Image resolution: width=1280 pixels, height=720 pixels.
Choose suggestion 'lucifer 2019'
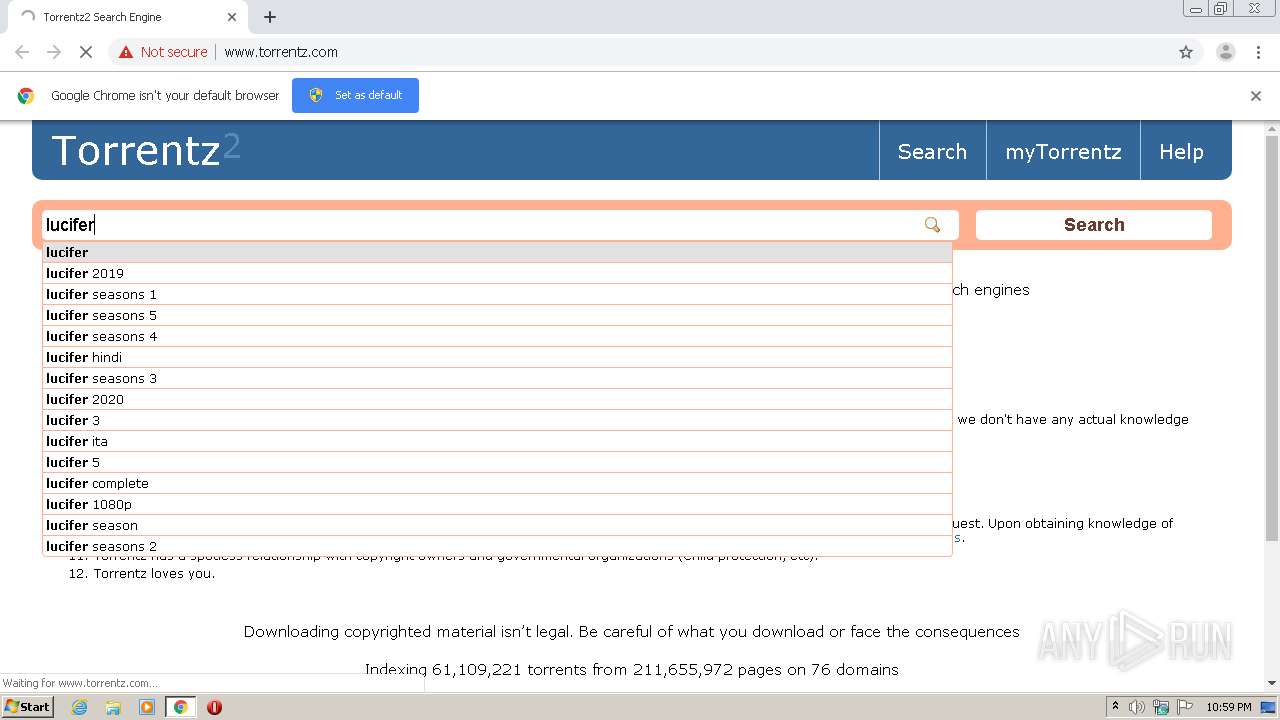point(497,273)
